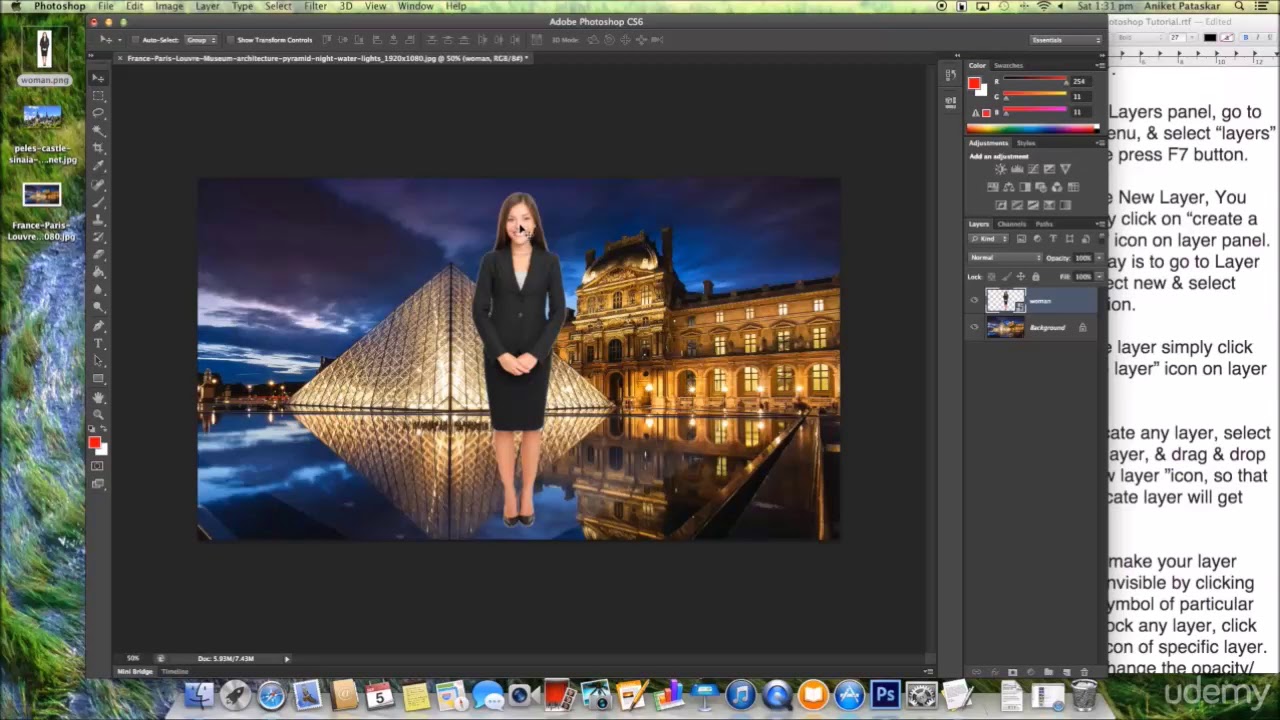Switch to the Styles tab

click(x=1026, y=143)
